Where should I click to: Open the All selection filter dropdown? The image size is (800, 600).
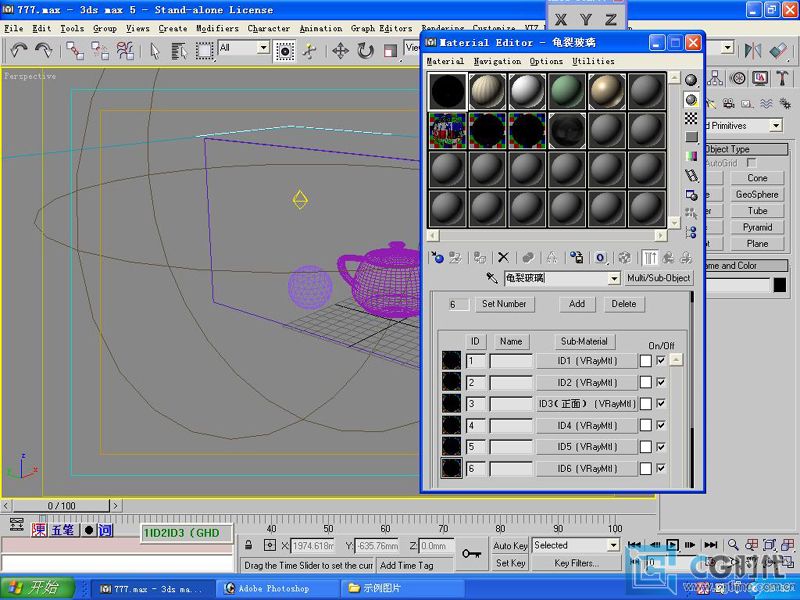(x=263, y=48)
